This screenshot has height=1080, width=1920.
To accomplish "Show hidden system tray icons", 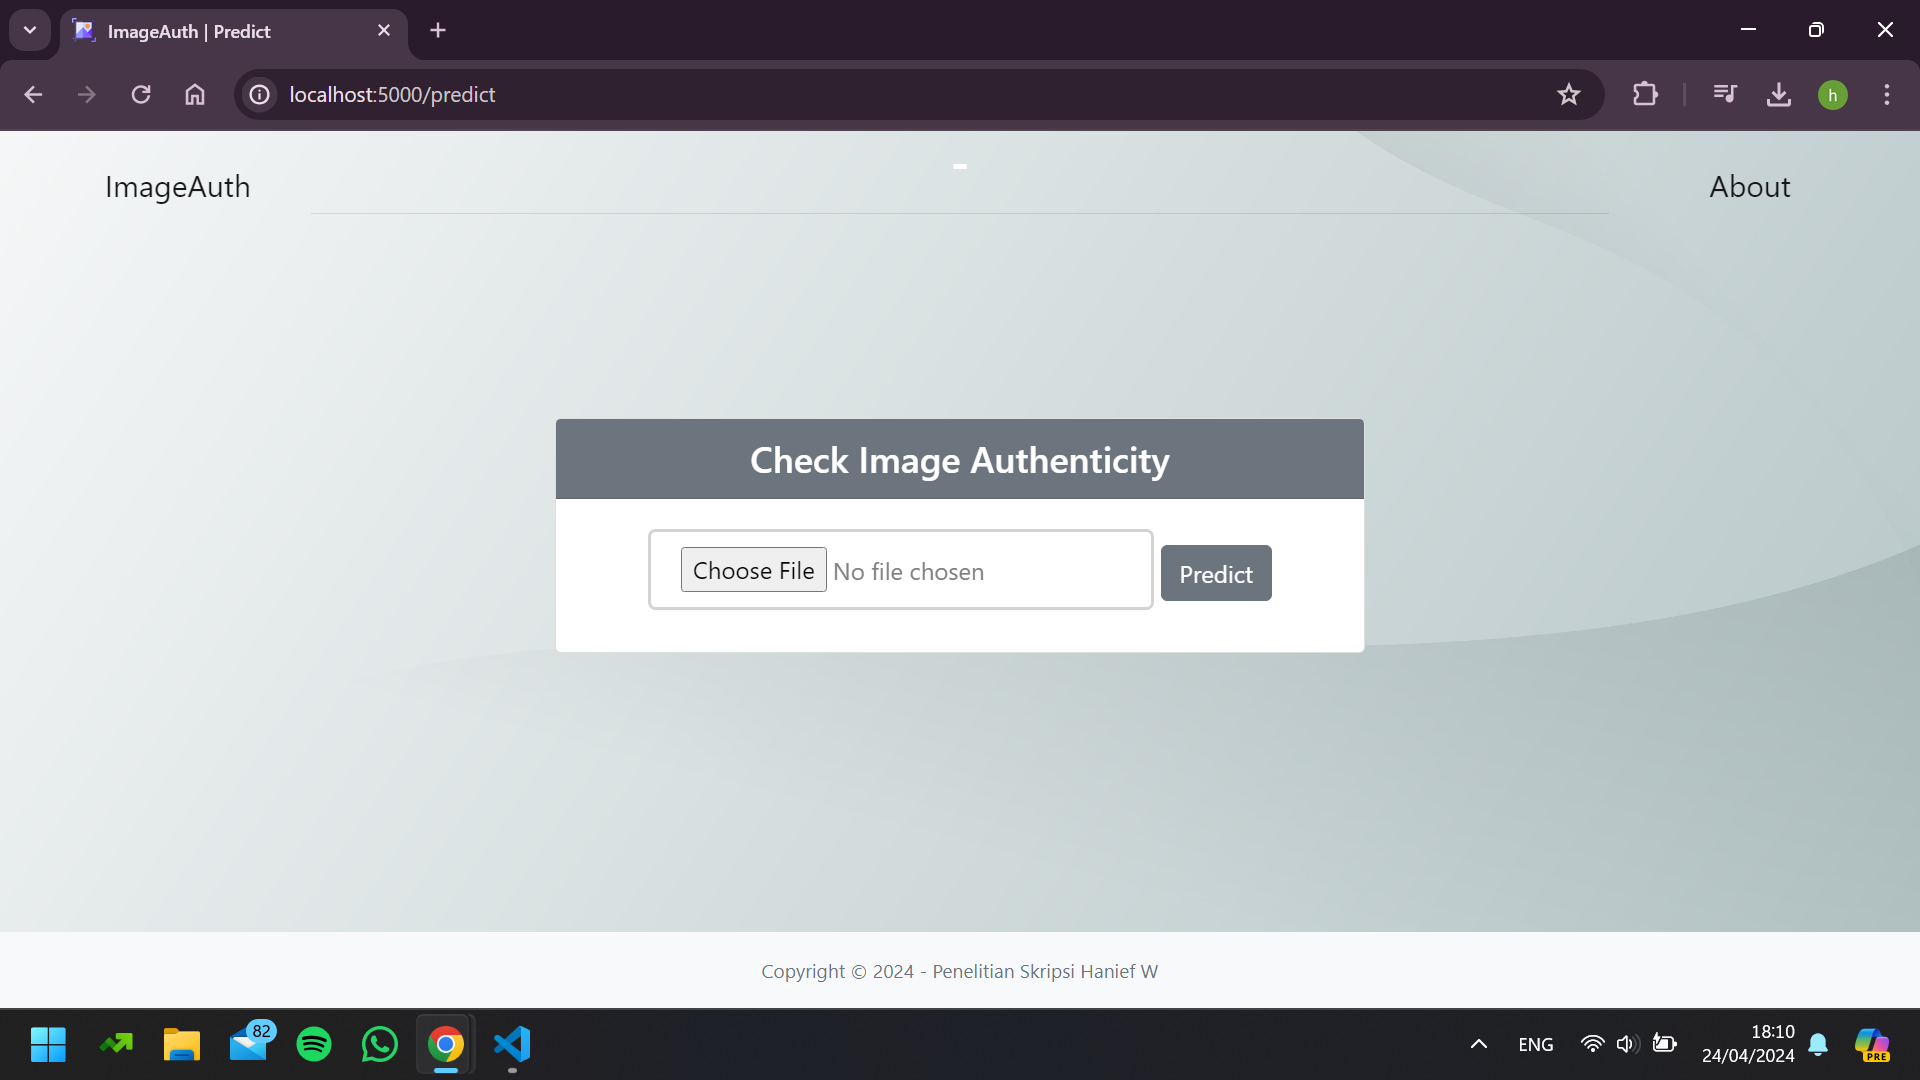I will pos(1478,1044).
